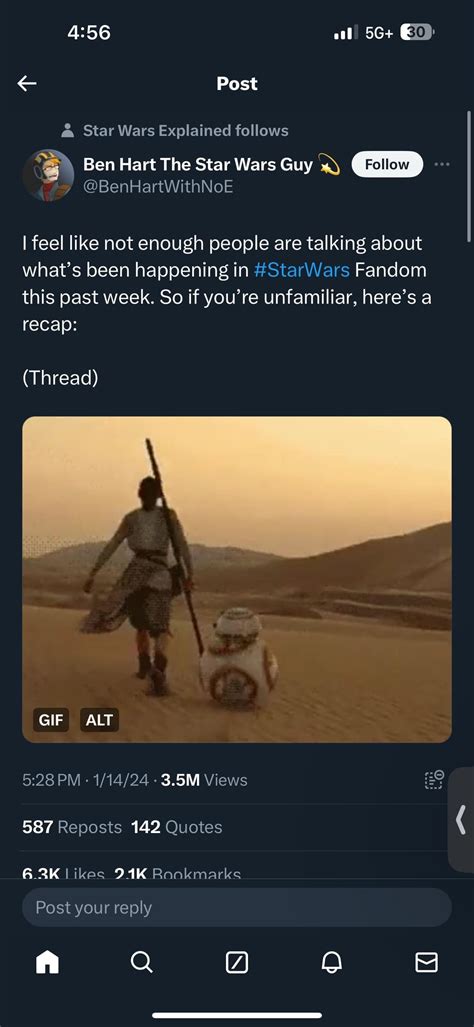Open the Messages envelope tab

[426, 962]
